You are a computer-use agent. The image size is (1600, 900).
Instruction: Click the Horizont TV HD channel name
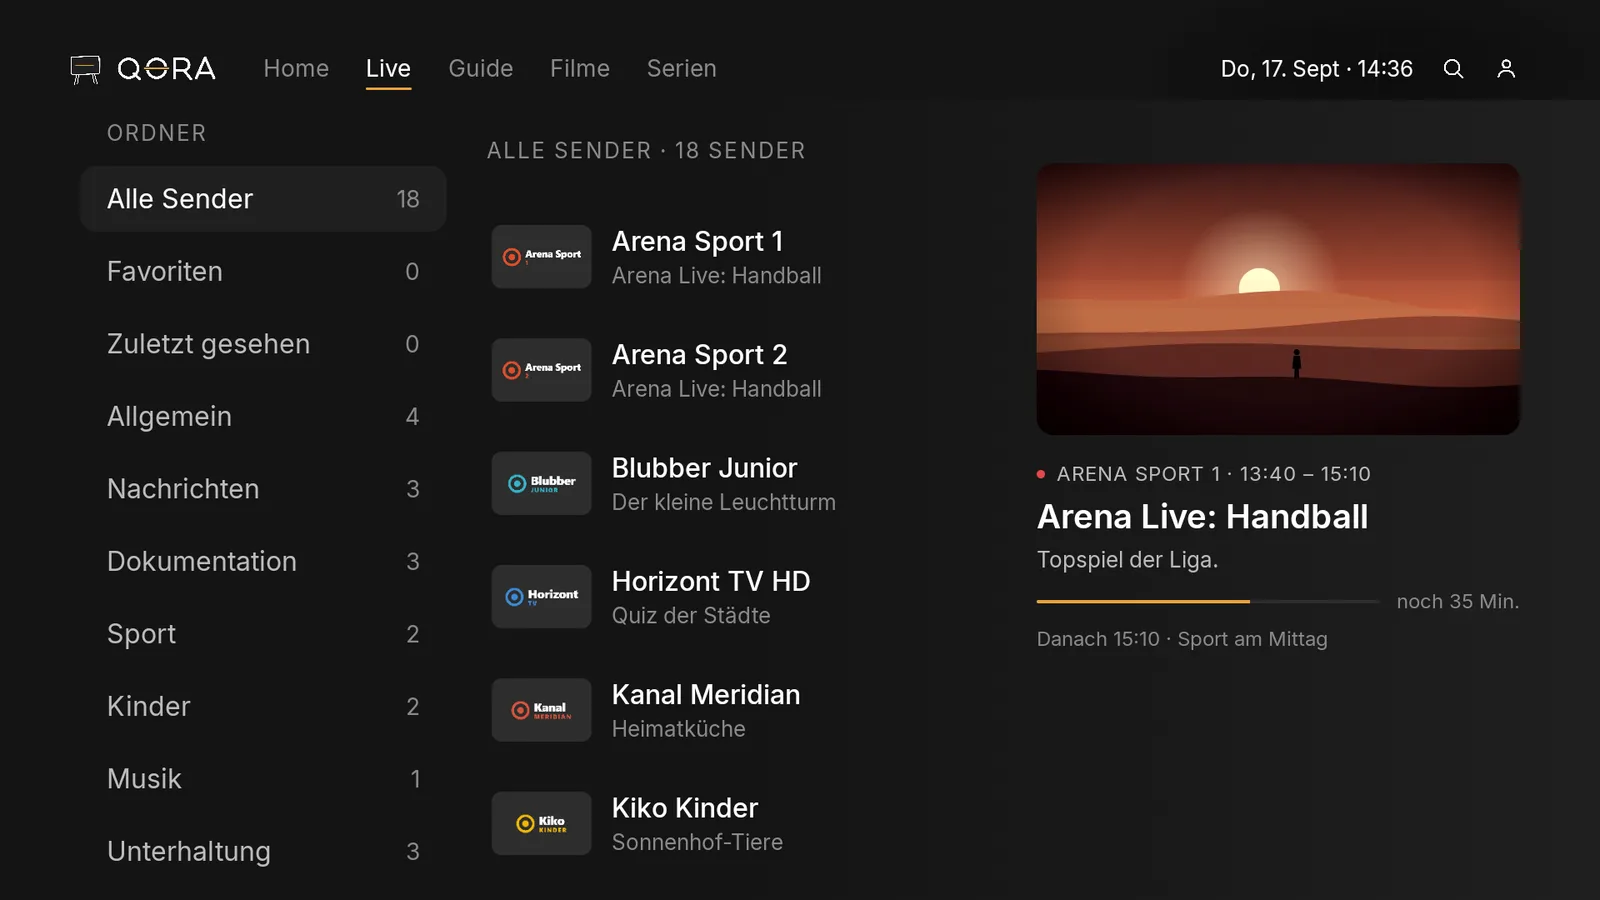click(711, 582)
